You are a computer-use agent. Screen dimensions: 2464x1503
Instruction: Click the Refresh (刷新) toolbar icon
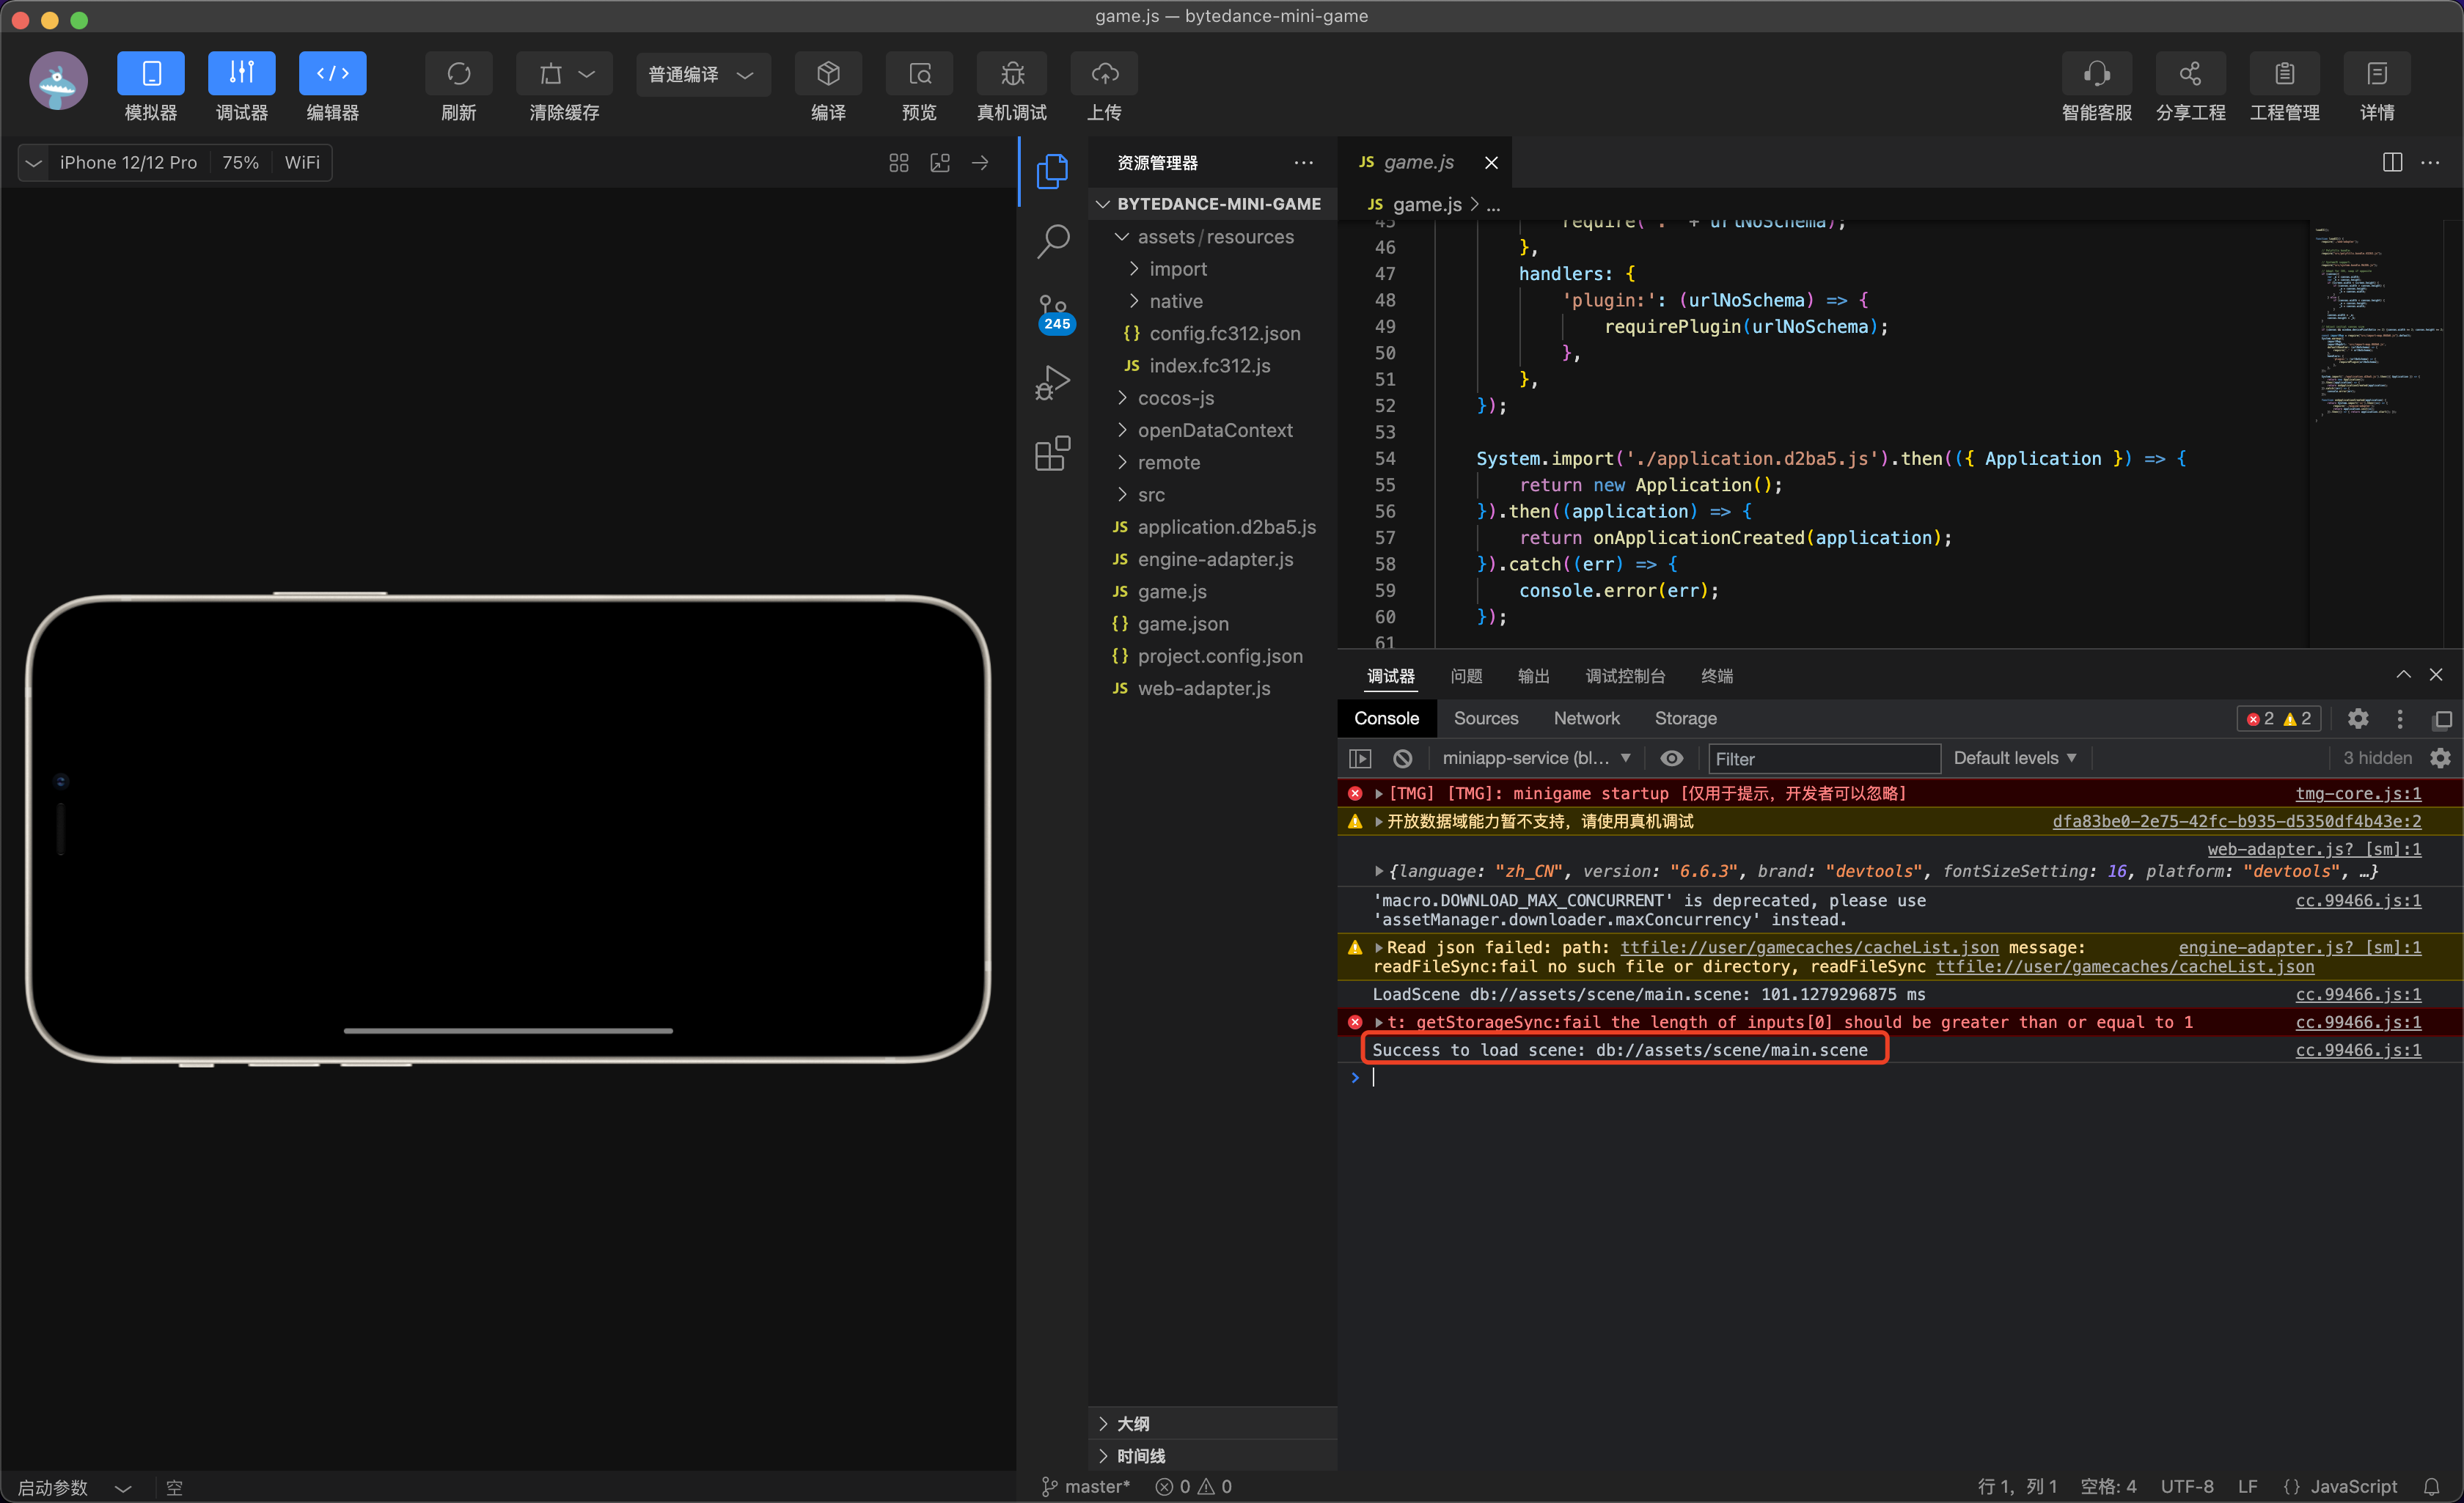pyautogui.click(x=458, y=75)
